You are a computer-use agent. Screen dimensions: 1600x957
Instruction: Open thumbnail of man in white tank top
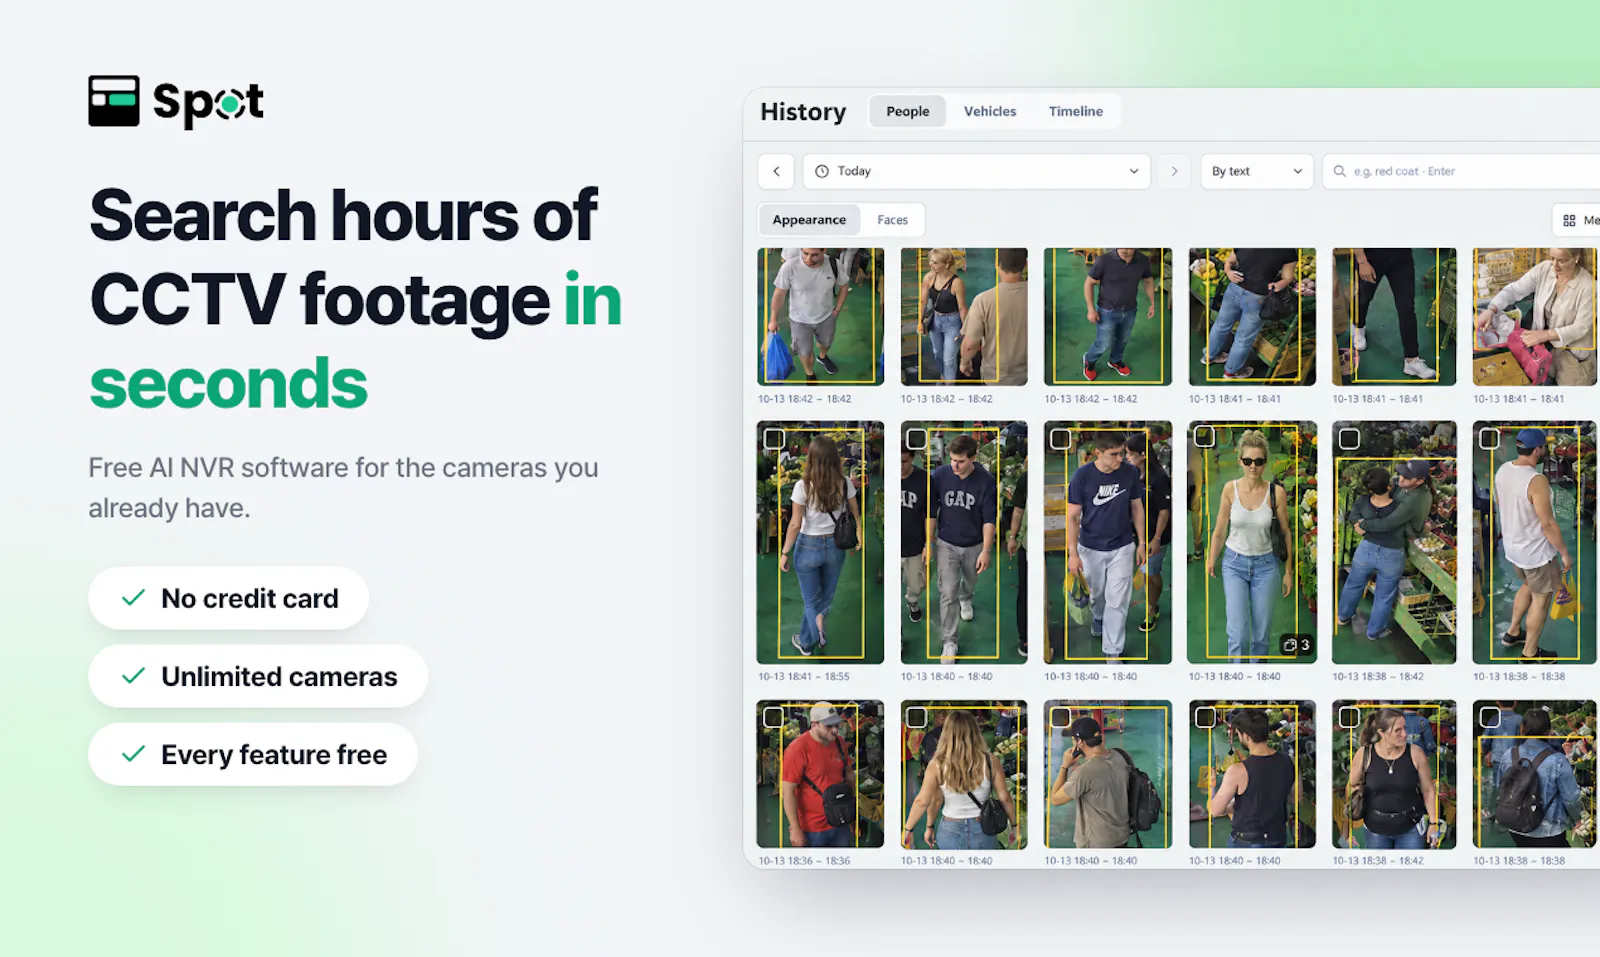[1534, 542]
